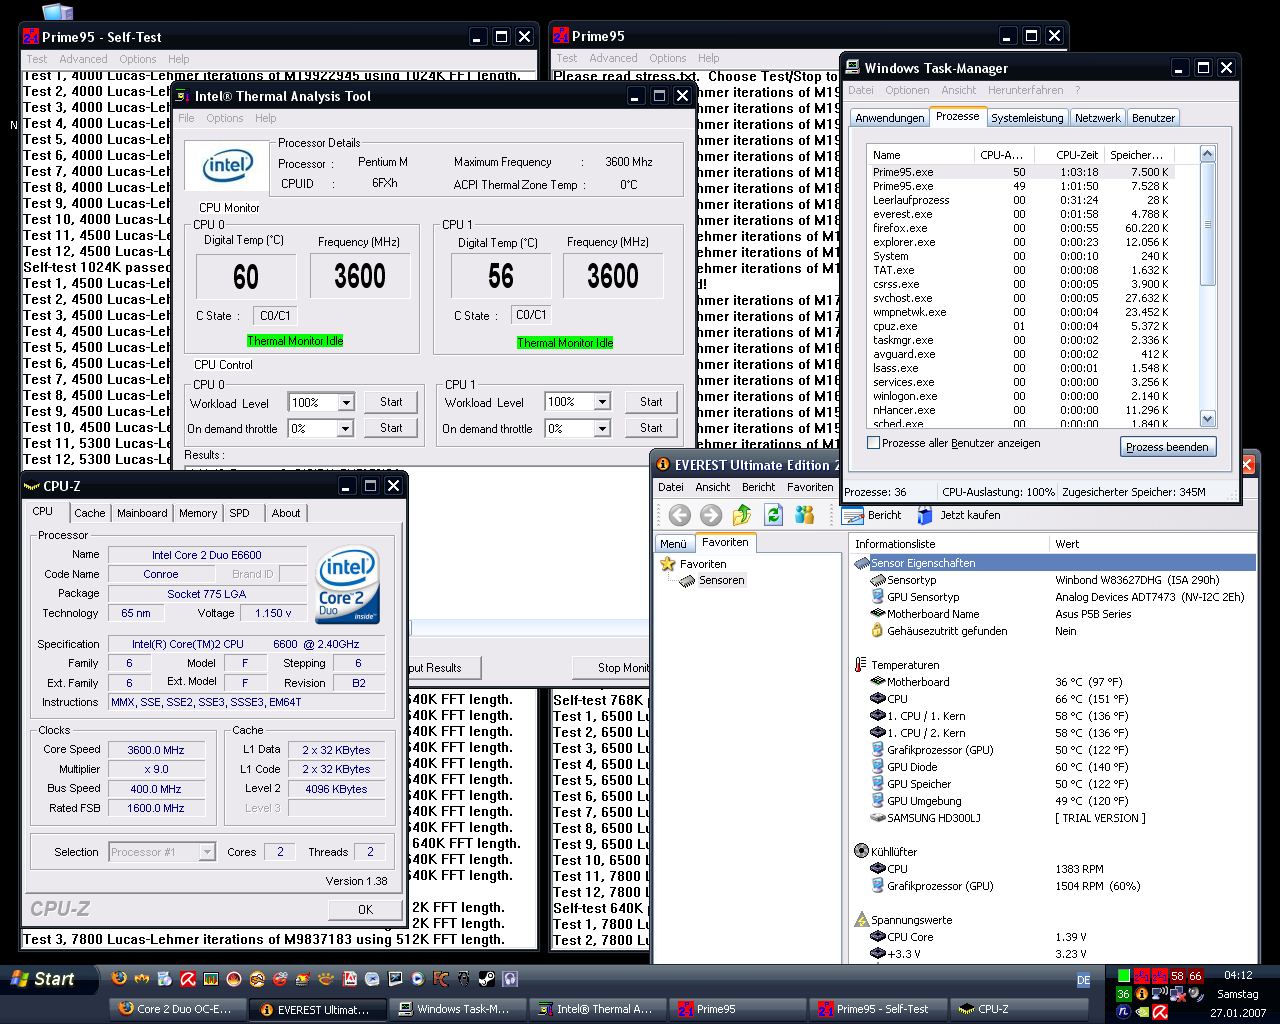Click the DE language indicator in taskbar
This screenshot has height=1024, width=1280.
point(1083,980)
